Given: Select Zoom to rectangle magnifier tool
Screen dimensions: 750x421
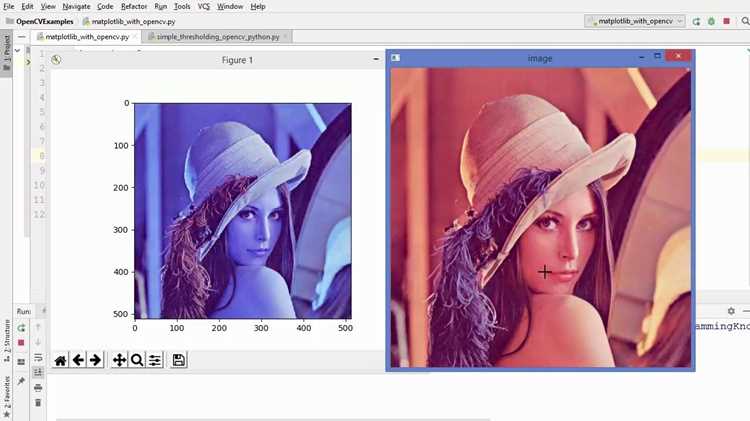Looking at the screenshot, I should point(137,360).
